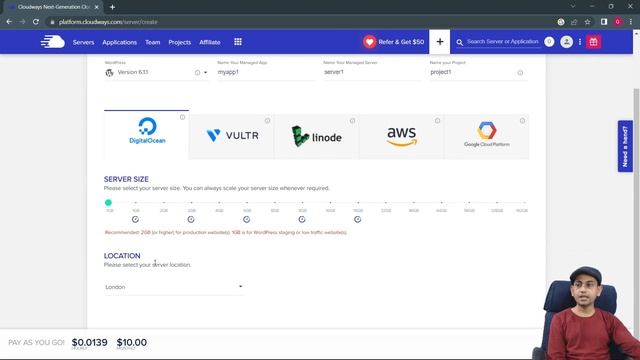Click the WordPress logo icon
The width and height of the screenshot is (640, 360).
click(x=109, y=73)
